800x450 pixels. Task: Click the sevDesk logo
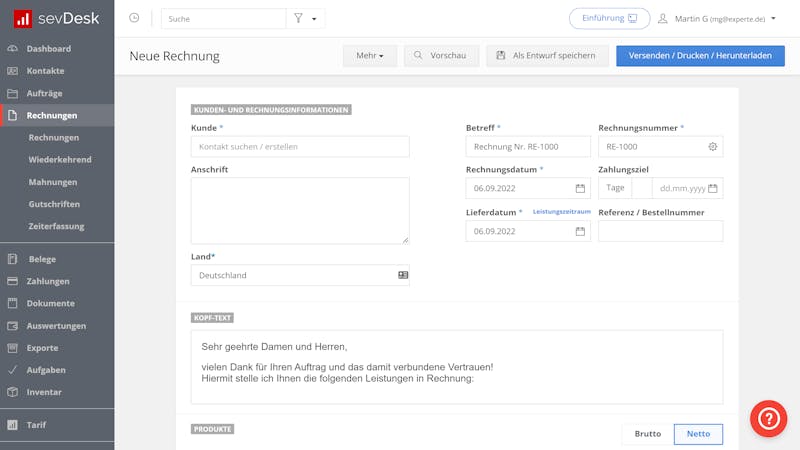click(56, 19)
